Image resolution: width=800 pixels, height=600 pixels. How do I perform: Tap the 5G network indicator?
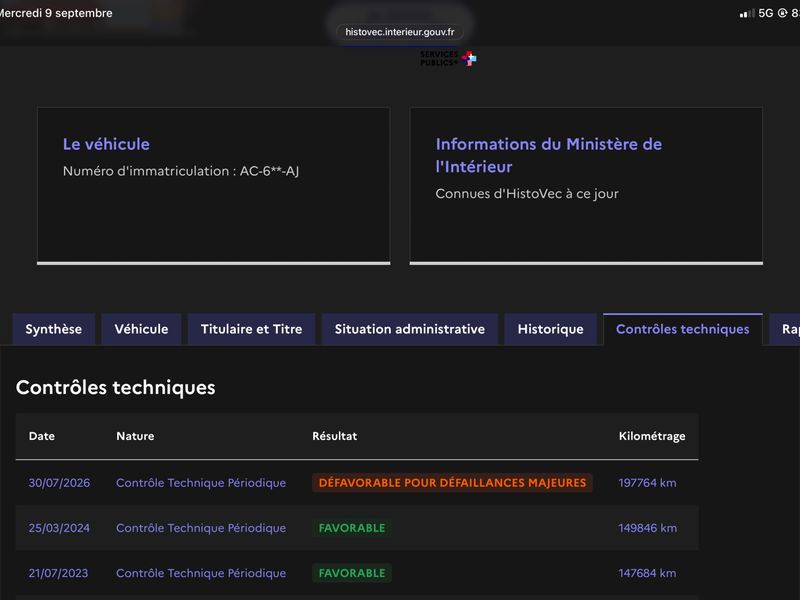[766, 13]
